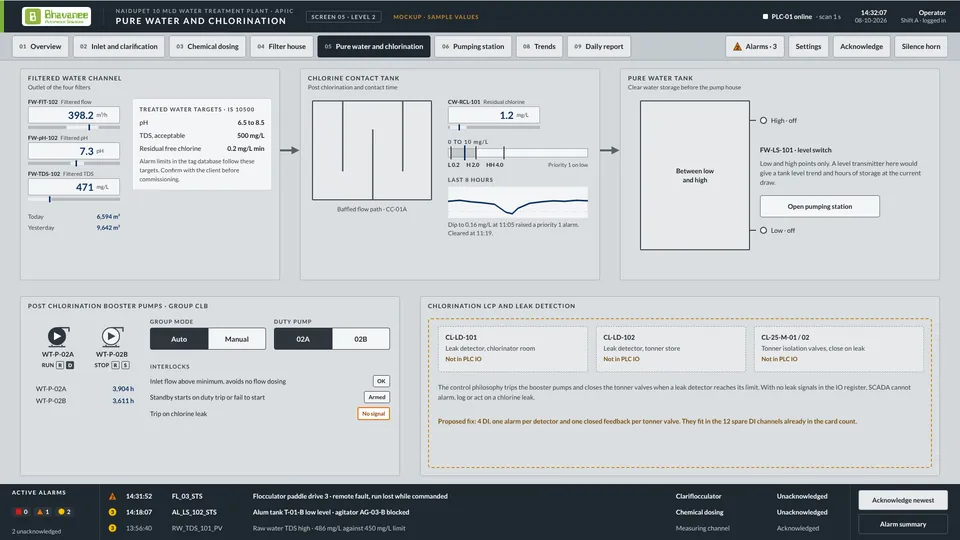Click the CW-RCL-101 residual chlorine value 1.2
Viewport: 960px width, 540px height.
tap(494, 115)
